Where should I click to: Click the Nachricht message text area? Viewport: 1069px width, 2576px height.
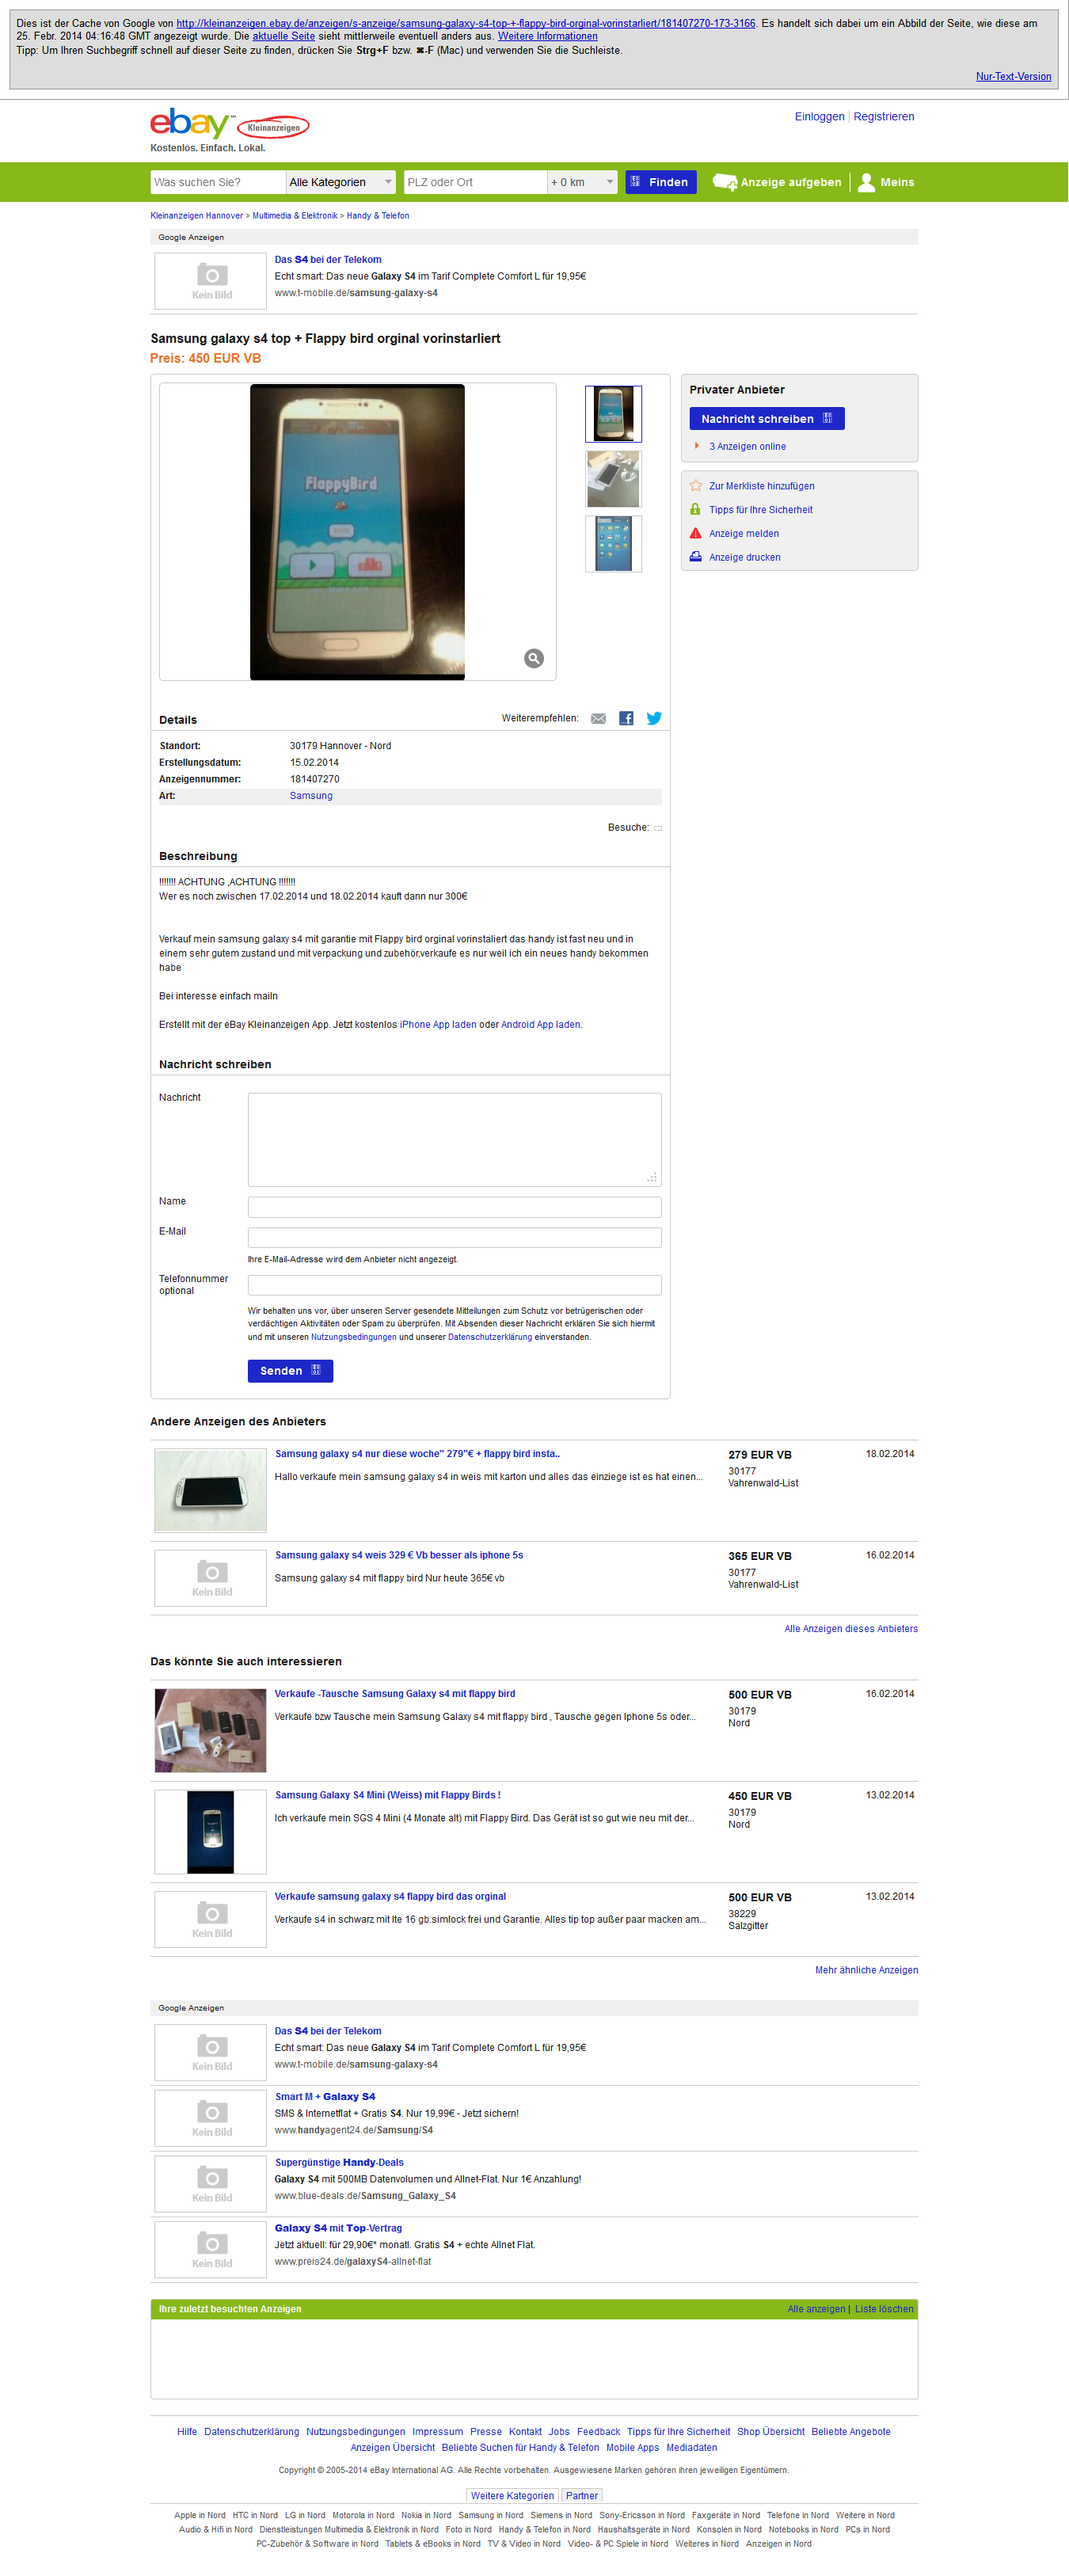click(x=454, y=1140)
